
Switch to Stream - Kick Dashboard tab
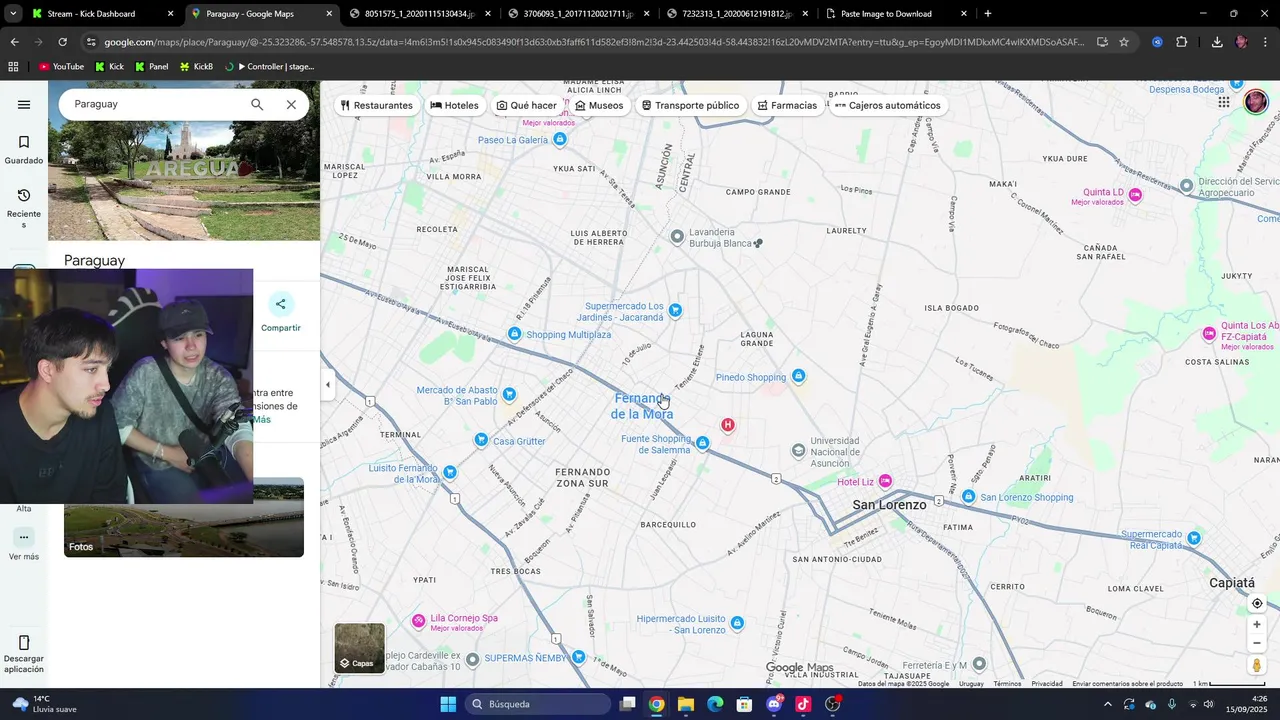pos(102,14)
